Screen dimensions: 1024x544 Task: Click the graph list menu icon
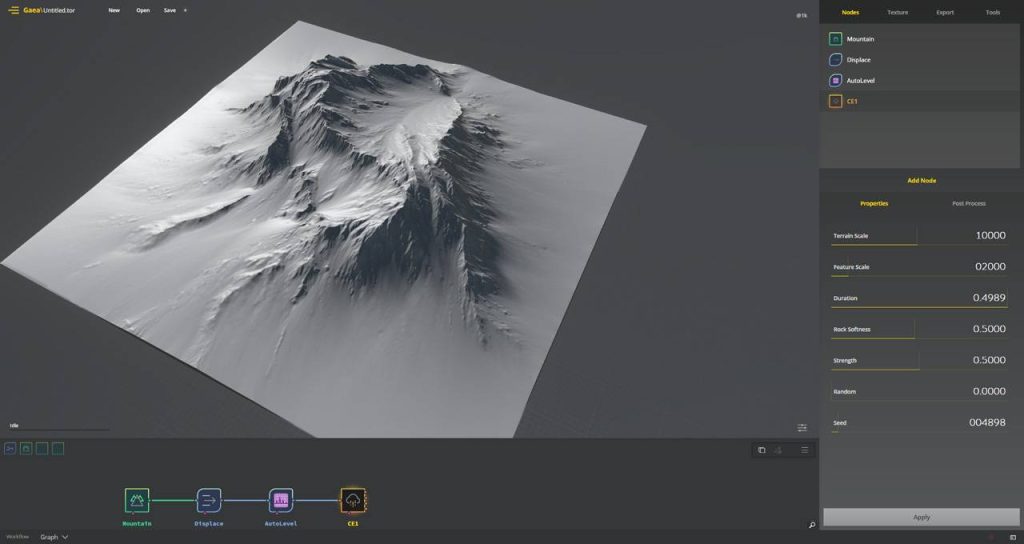tap(804, 450)
